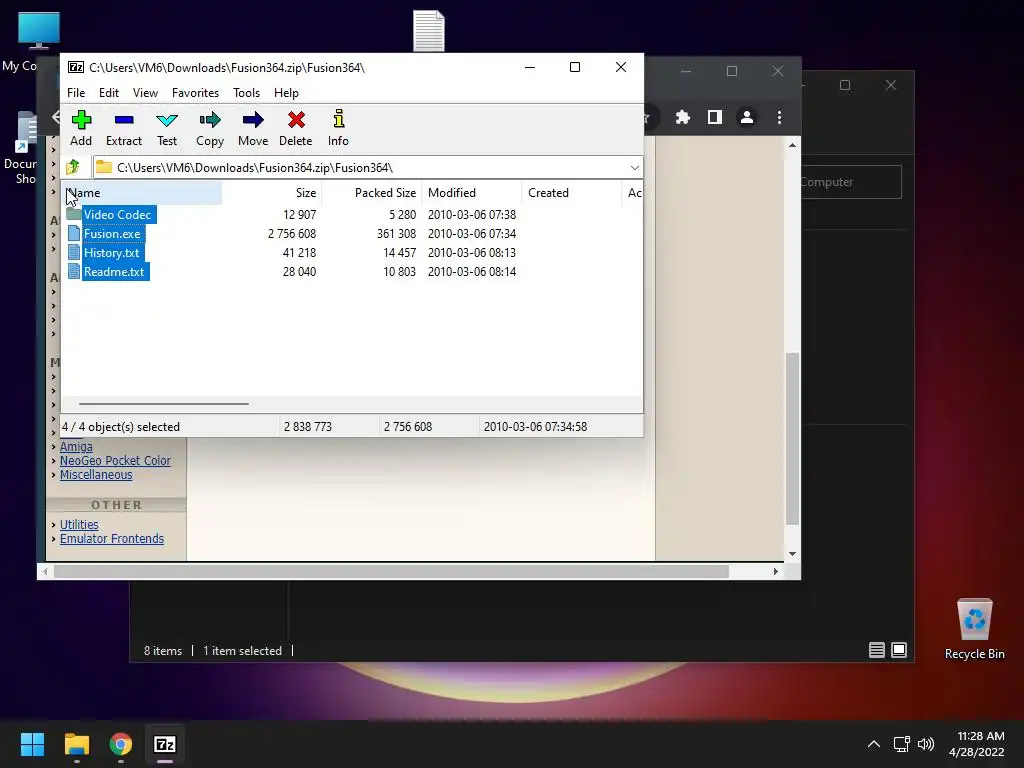
Task: Select the text file desktop icon
Action: [x=429, y=31]
